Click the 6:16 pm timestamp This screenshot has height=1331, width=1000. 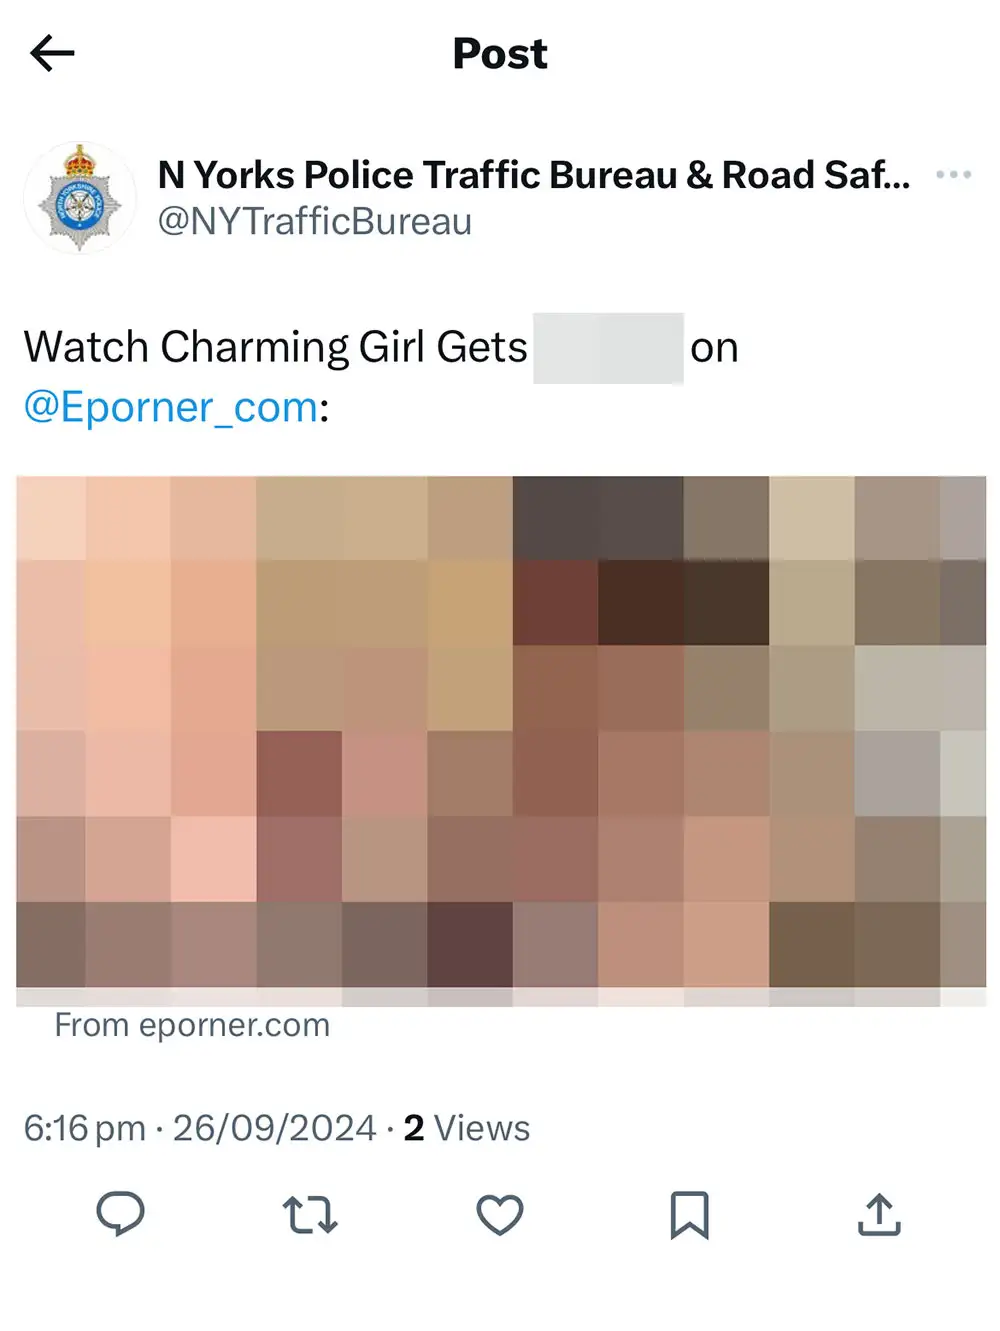tap(85, 1128)
